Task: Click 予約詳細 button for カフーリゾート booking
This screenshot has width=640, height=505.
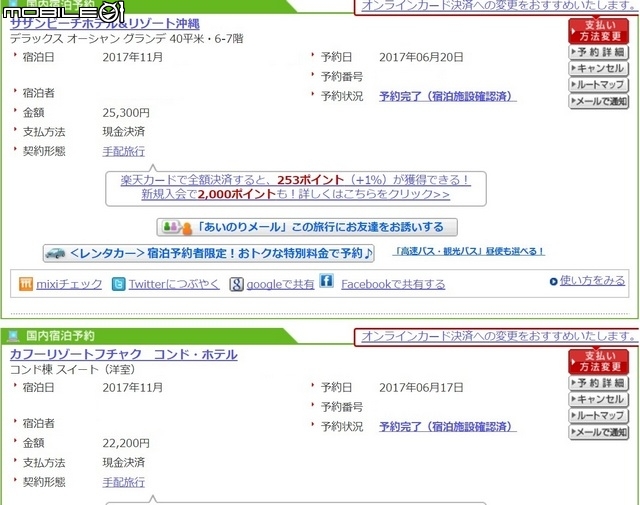Action: 598,383
